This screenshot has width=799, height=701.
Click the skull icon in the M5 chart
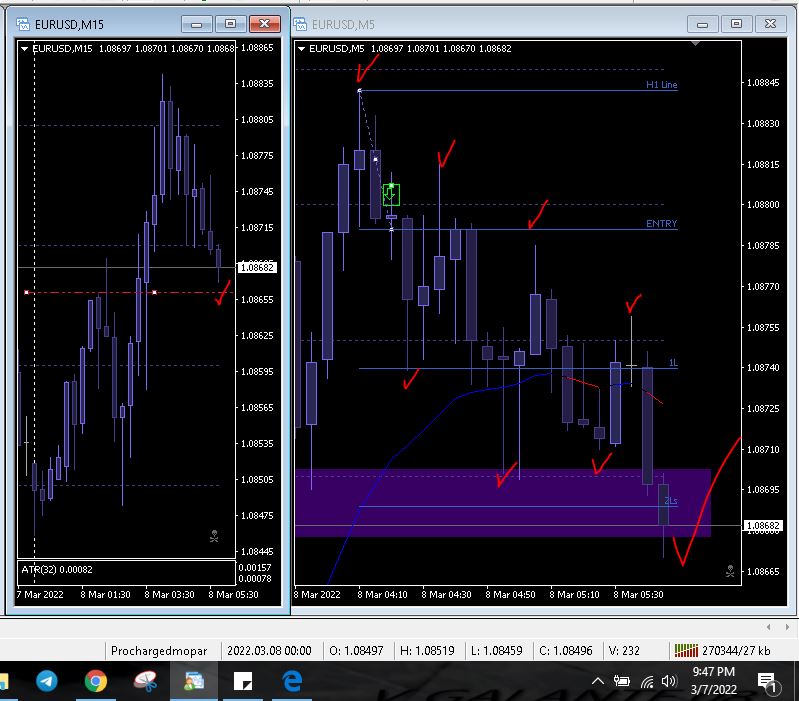pos(730,571)
